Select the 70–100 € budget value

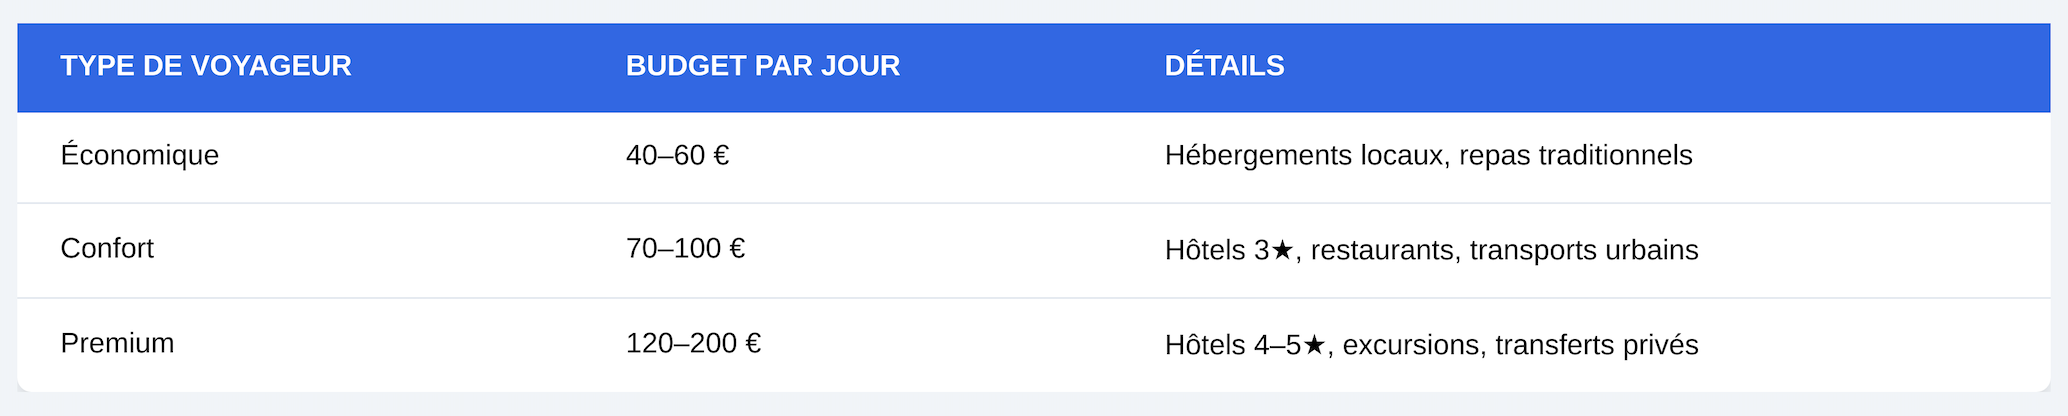click(685, 249)
